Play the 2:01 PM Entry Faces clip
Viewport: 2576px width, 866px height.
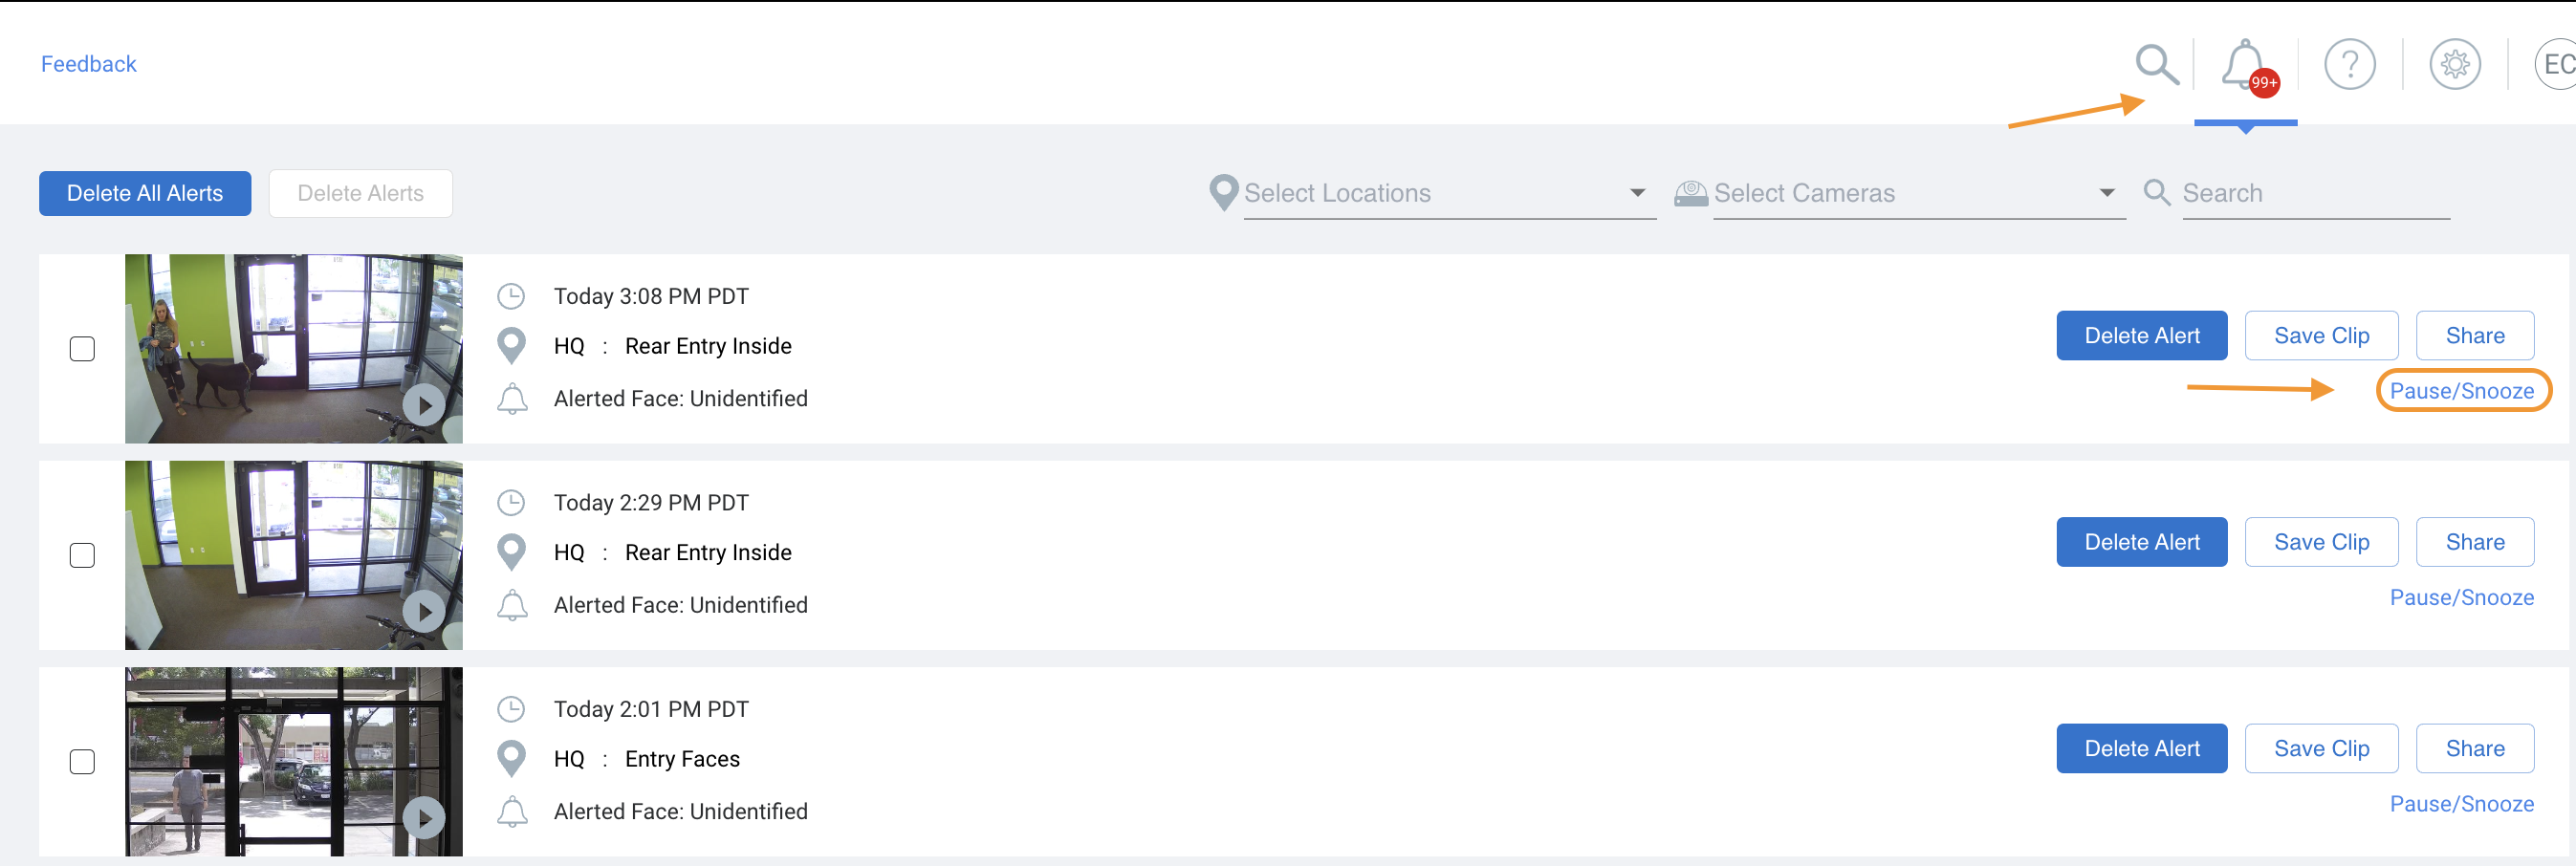pyautogui.click(x=424, y=818)
